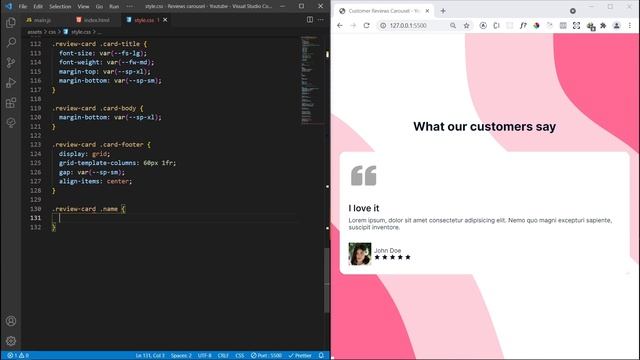Click the css breadcrumb segment
Screen dimensions: 640x360
pyautogui.click(x=52, y=32)
